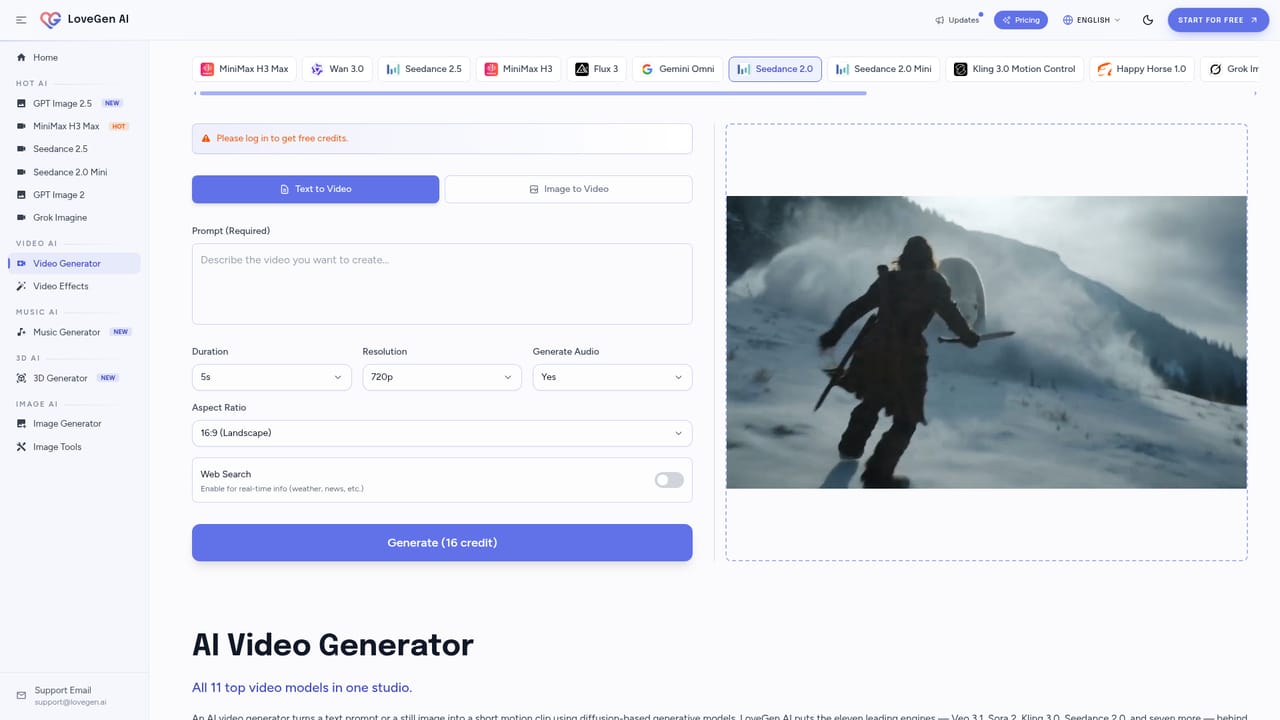Open the English language selector
The image size is (1280, 720).
click(x=1091, y=20)
